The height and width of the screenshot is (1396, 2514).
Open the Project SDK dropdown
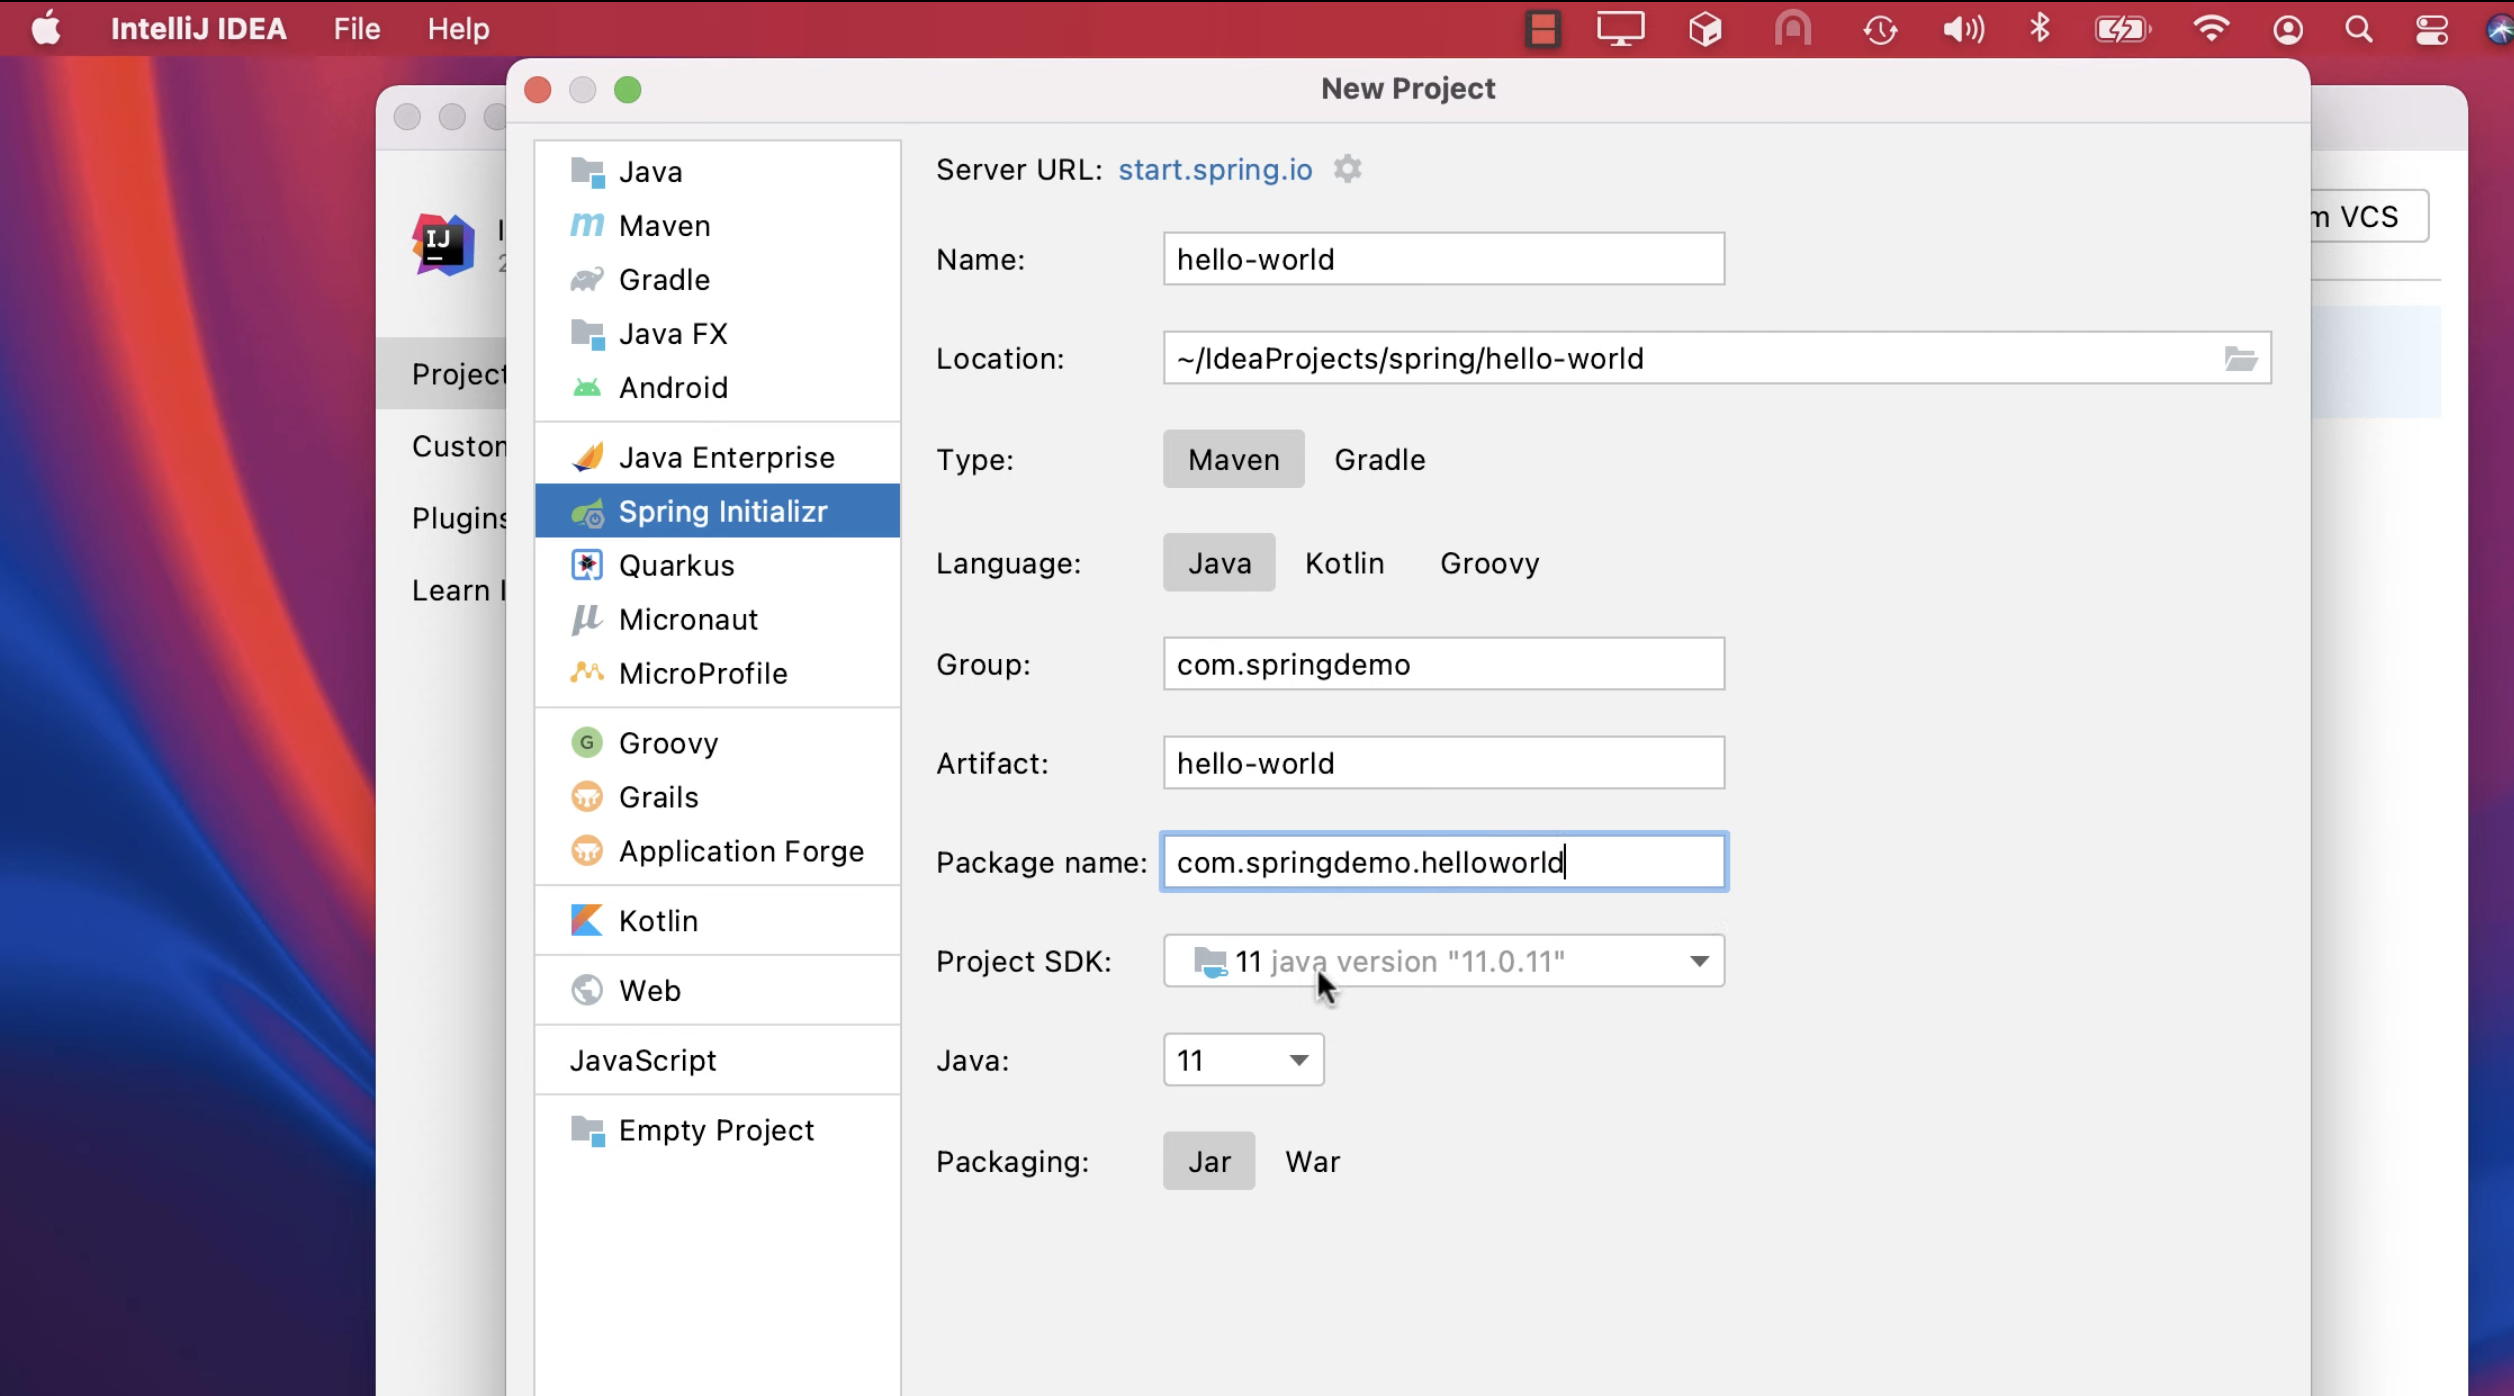pos(1443,961)
